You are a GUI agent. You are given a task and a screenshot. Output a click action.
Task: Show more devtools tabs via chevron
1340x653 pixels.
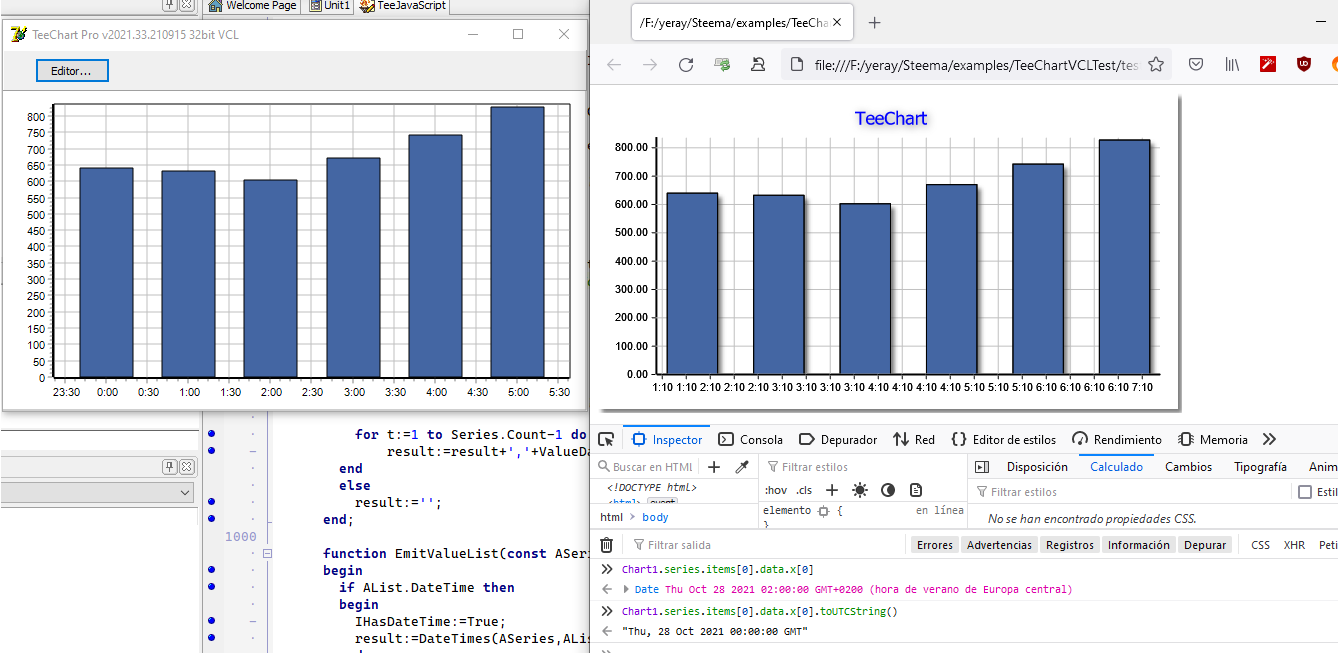pyautogui.click(x=1270, y=439)
